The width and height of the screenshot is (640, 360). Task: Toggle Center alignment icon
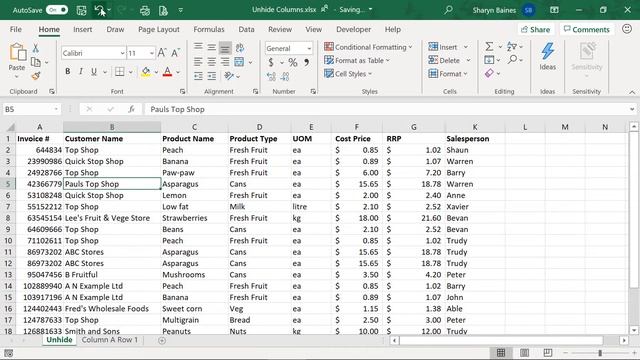pos(211,62)
